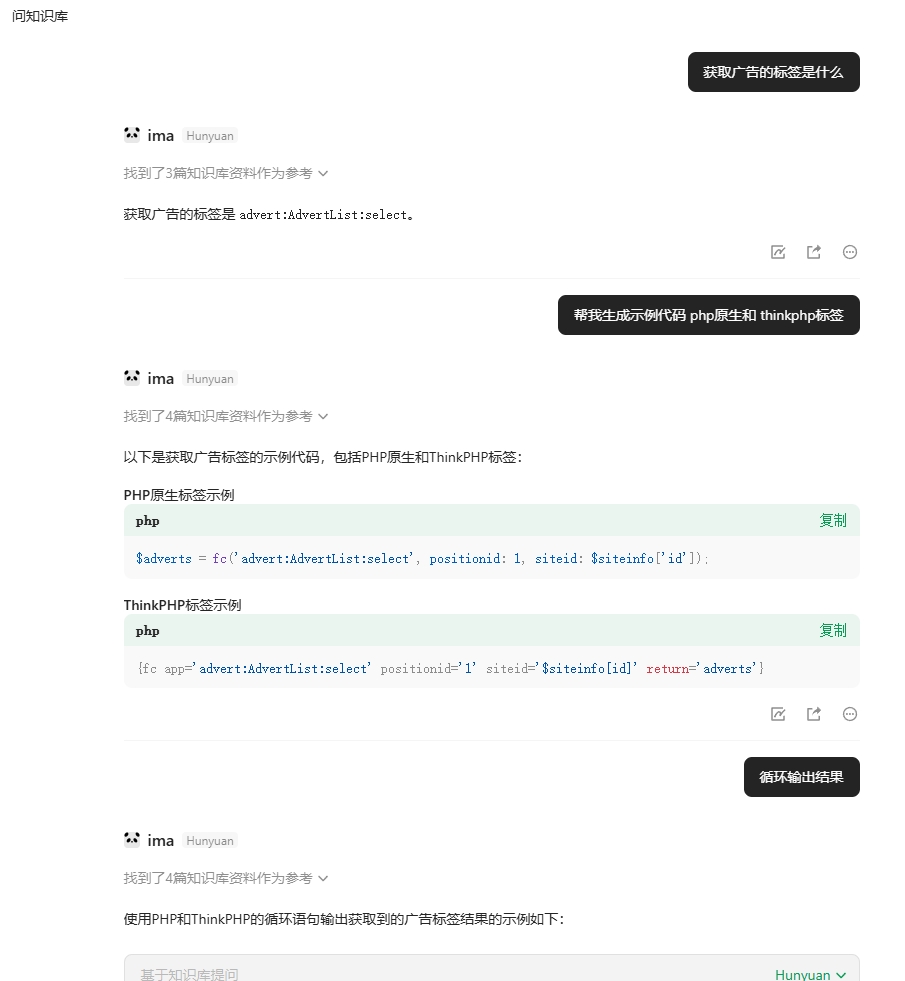Click the panda avatar of first ima reply
The image size is (905, 981).
click(x=132, y=135)
